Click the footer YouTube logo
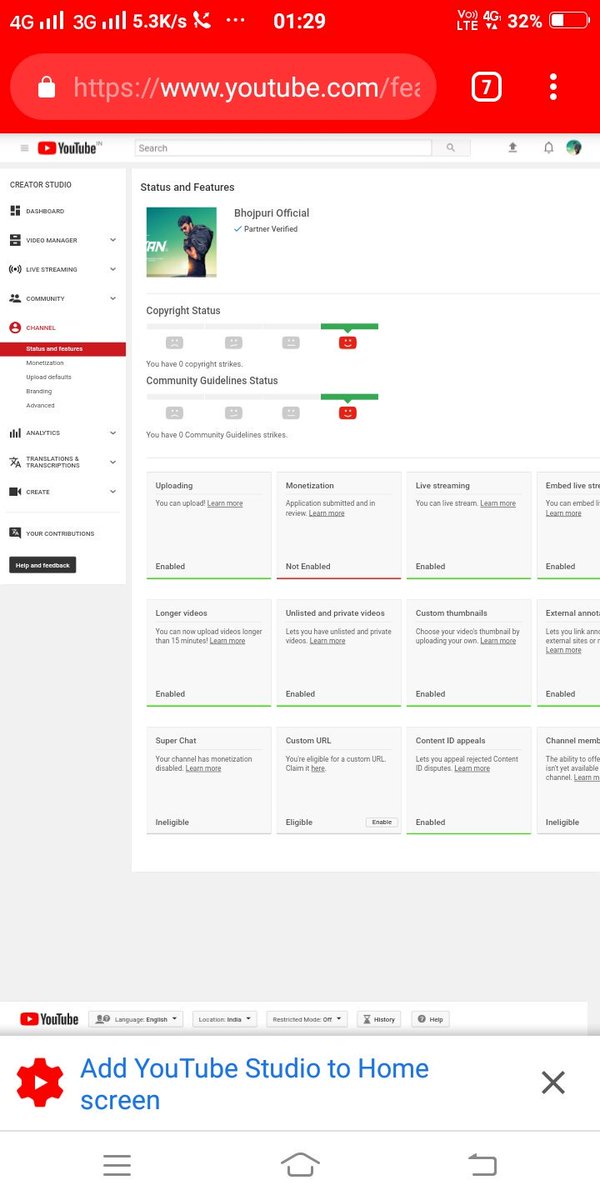Viewport: 600px width, 1200px height. coord(49,1019)
